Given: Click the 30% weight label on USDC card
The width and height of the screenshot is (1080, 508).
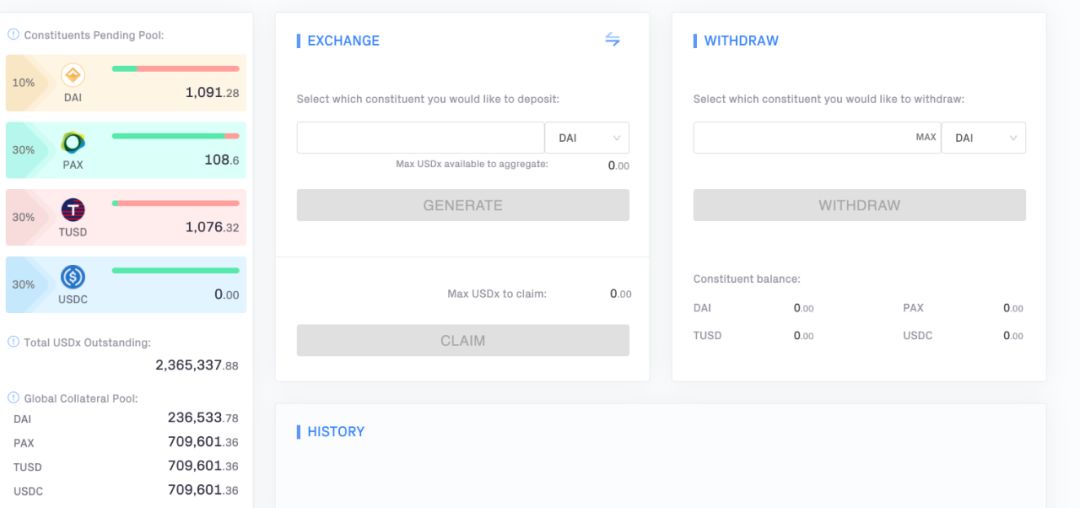Looking at the screenshot, I should point(23,284).
